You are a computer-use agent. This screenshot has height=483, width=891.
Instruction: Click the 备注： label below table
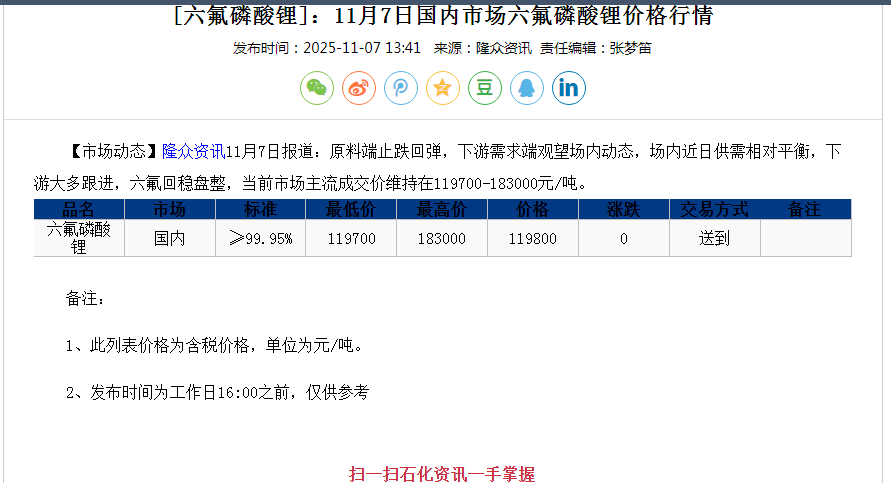tap(85, 298)
